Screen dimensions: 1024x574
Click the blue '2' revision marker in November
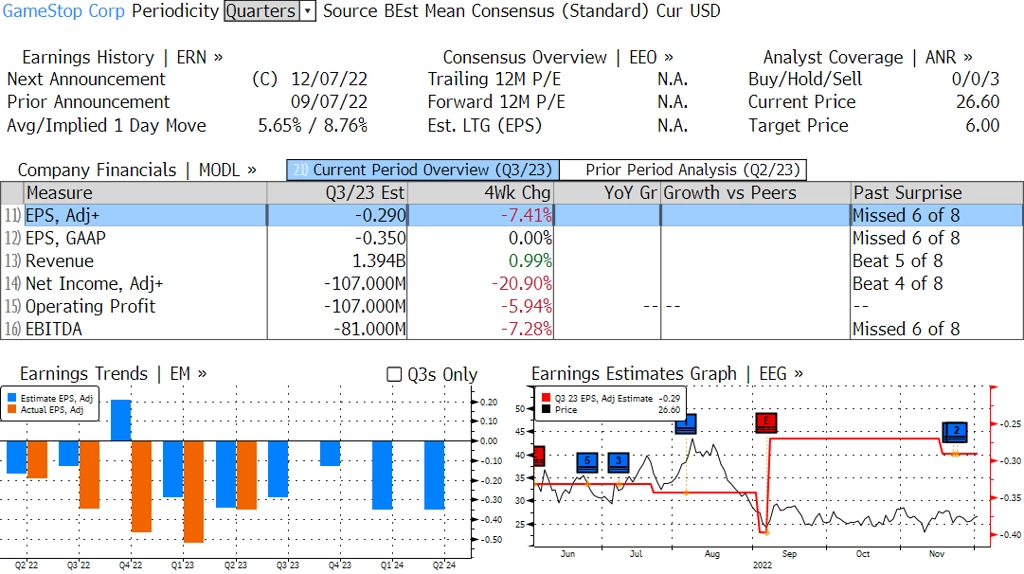(955, 431)
